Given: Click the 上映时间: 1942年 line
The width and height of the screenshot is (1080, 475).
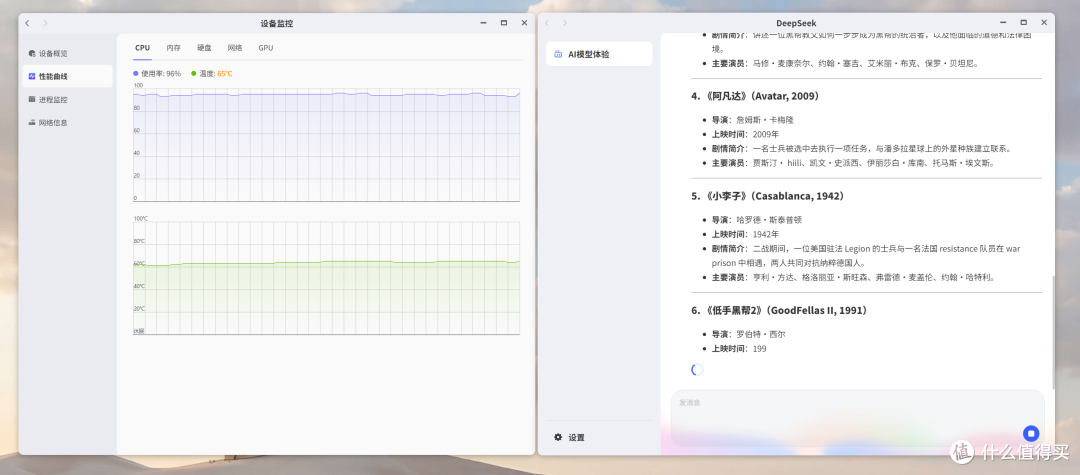Looking at the screenshot, I should click(x=745, y=234).
